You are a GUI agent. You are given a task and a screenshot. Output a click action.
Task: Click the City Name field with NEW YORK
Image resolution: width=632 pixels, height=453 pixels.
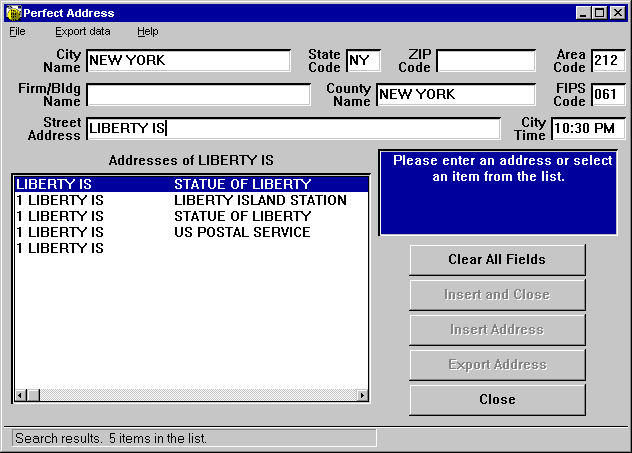[188, 60]
